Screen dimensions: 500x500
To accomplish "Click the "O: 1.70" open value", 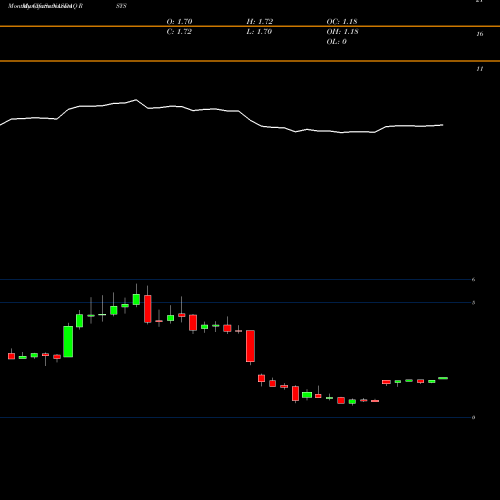I will click(x=179, y=22).
